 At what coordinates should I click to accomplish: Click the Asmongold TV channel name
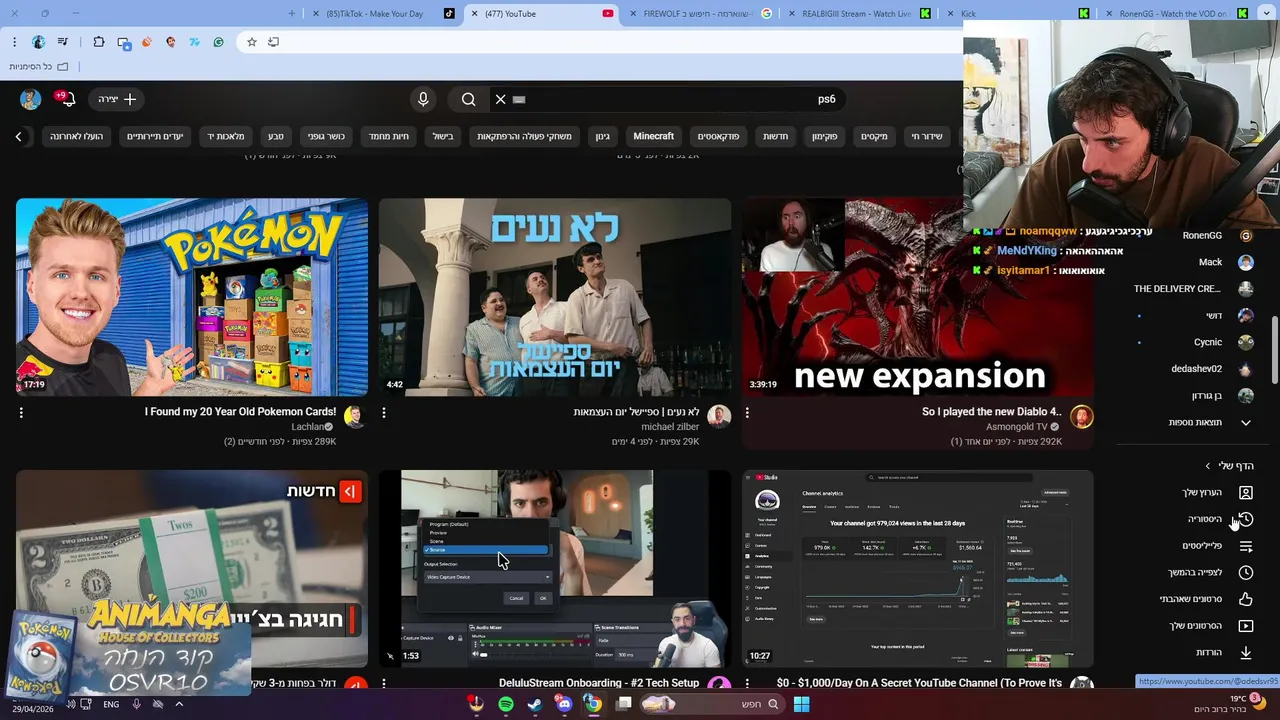click(1016, 427)
